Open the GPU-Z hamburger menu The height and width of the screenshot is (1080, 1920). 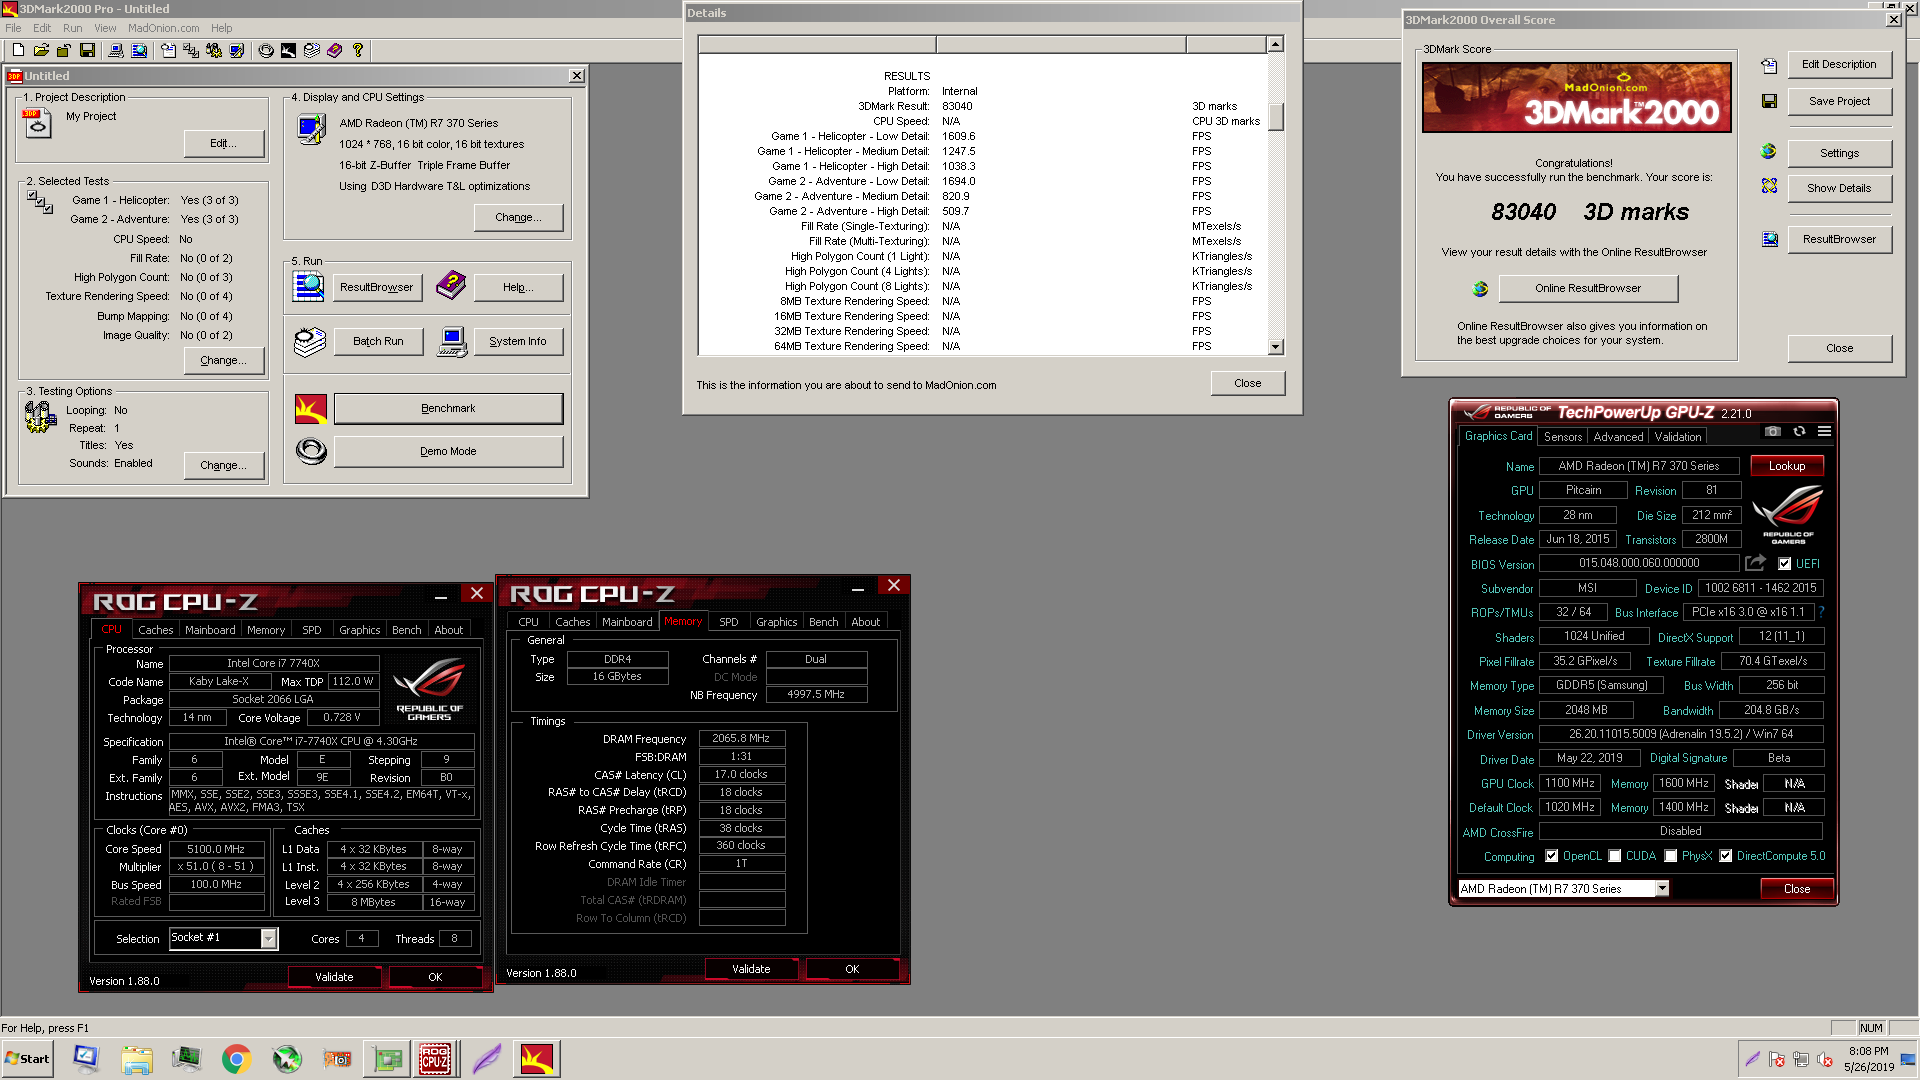[1824, 431]
